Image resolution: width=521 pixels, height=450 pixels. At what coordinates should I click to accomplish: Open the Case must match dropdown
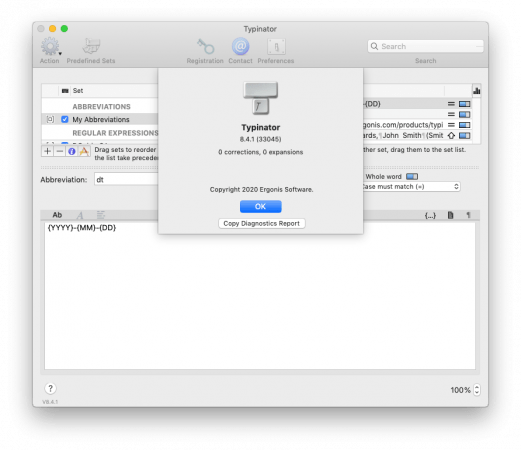(412, 186)
